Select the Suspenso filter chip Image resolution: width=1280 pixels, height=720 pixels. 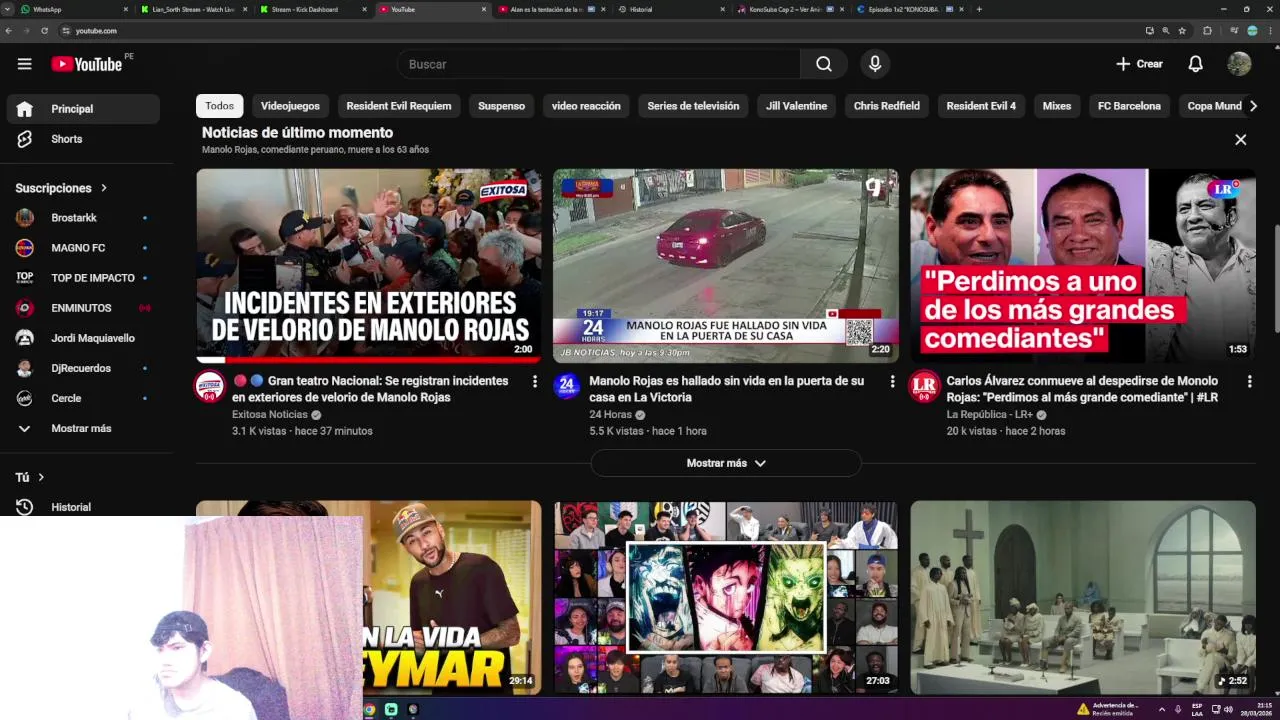[x=501, y=106]
